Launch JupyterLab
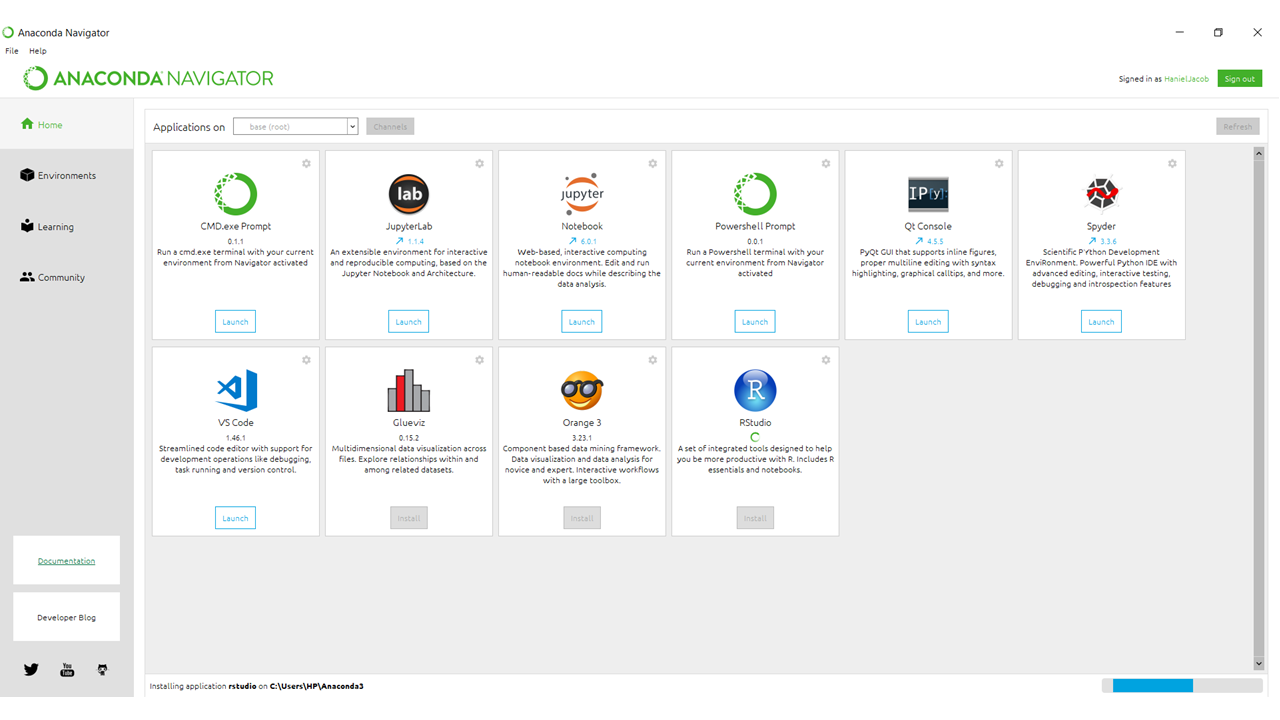 pos(408,322)
